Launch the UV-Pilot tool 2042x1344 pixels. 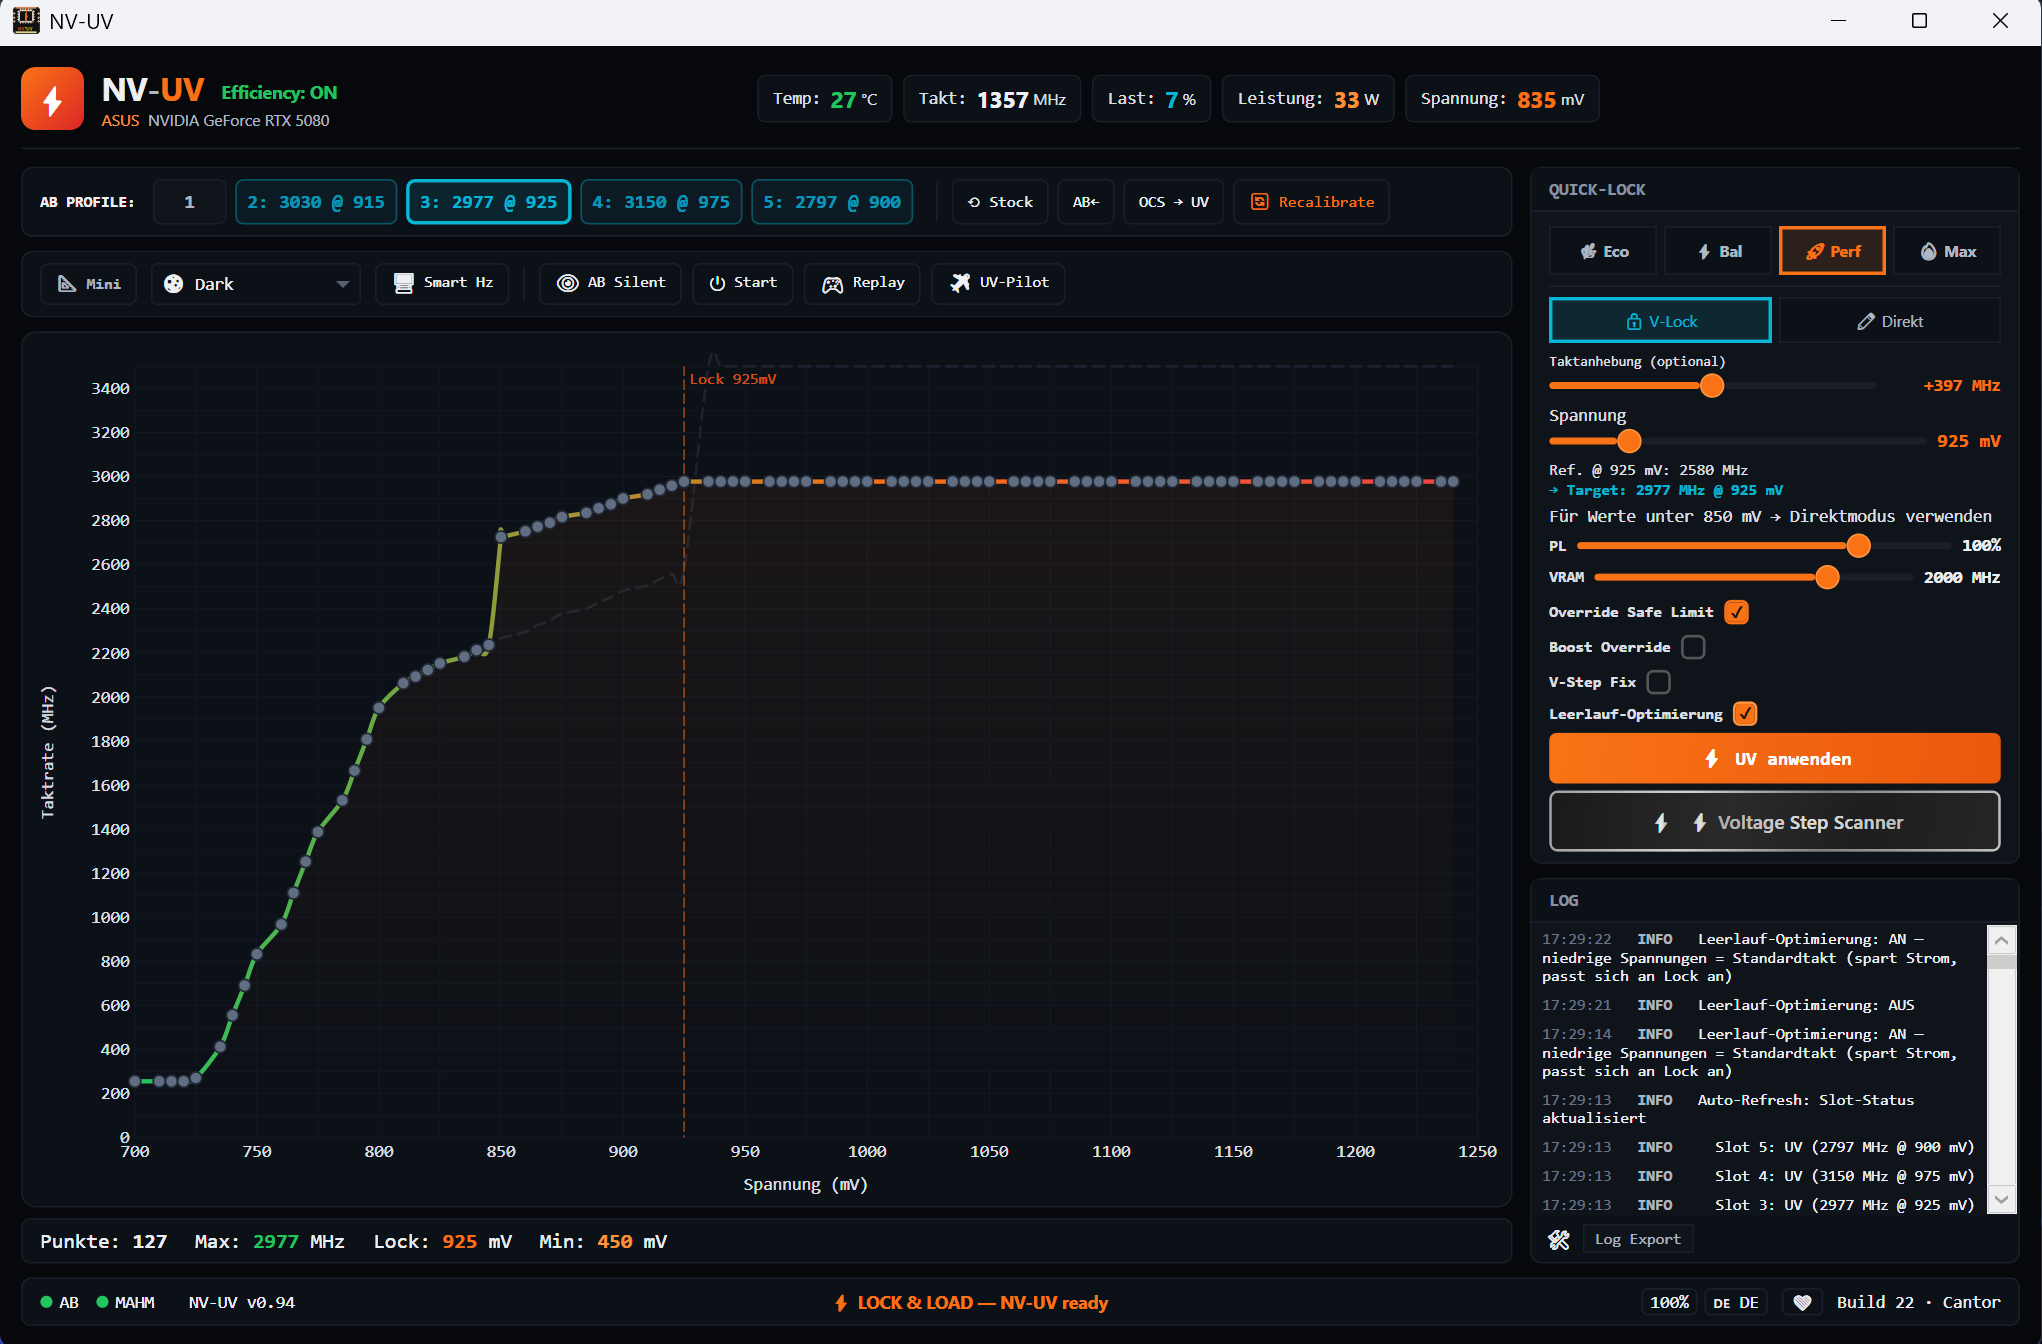pyautogui.click(x=998, y=283)
